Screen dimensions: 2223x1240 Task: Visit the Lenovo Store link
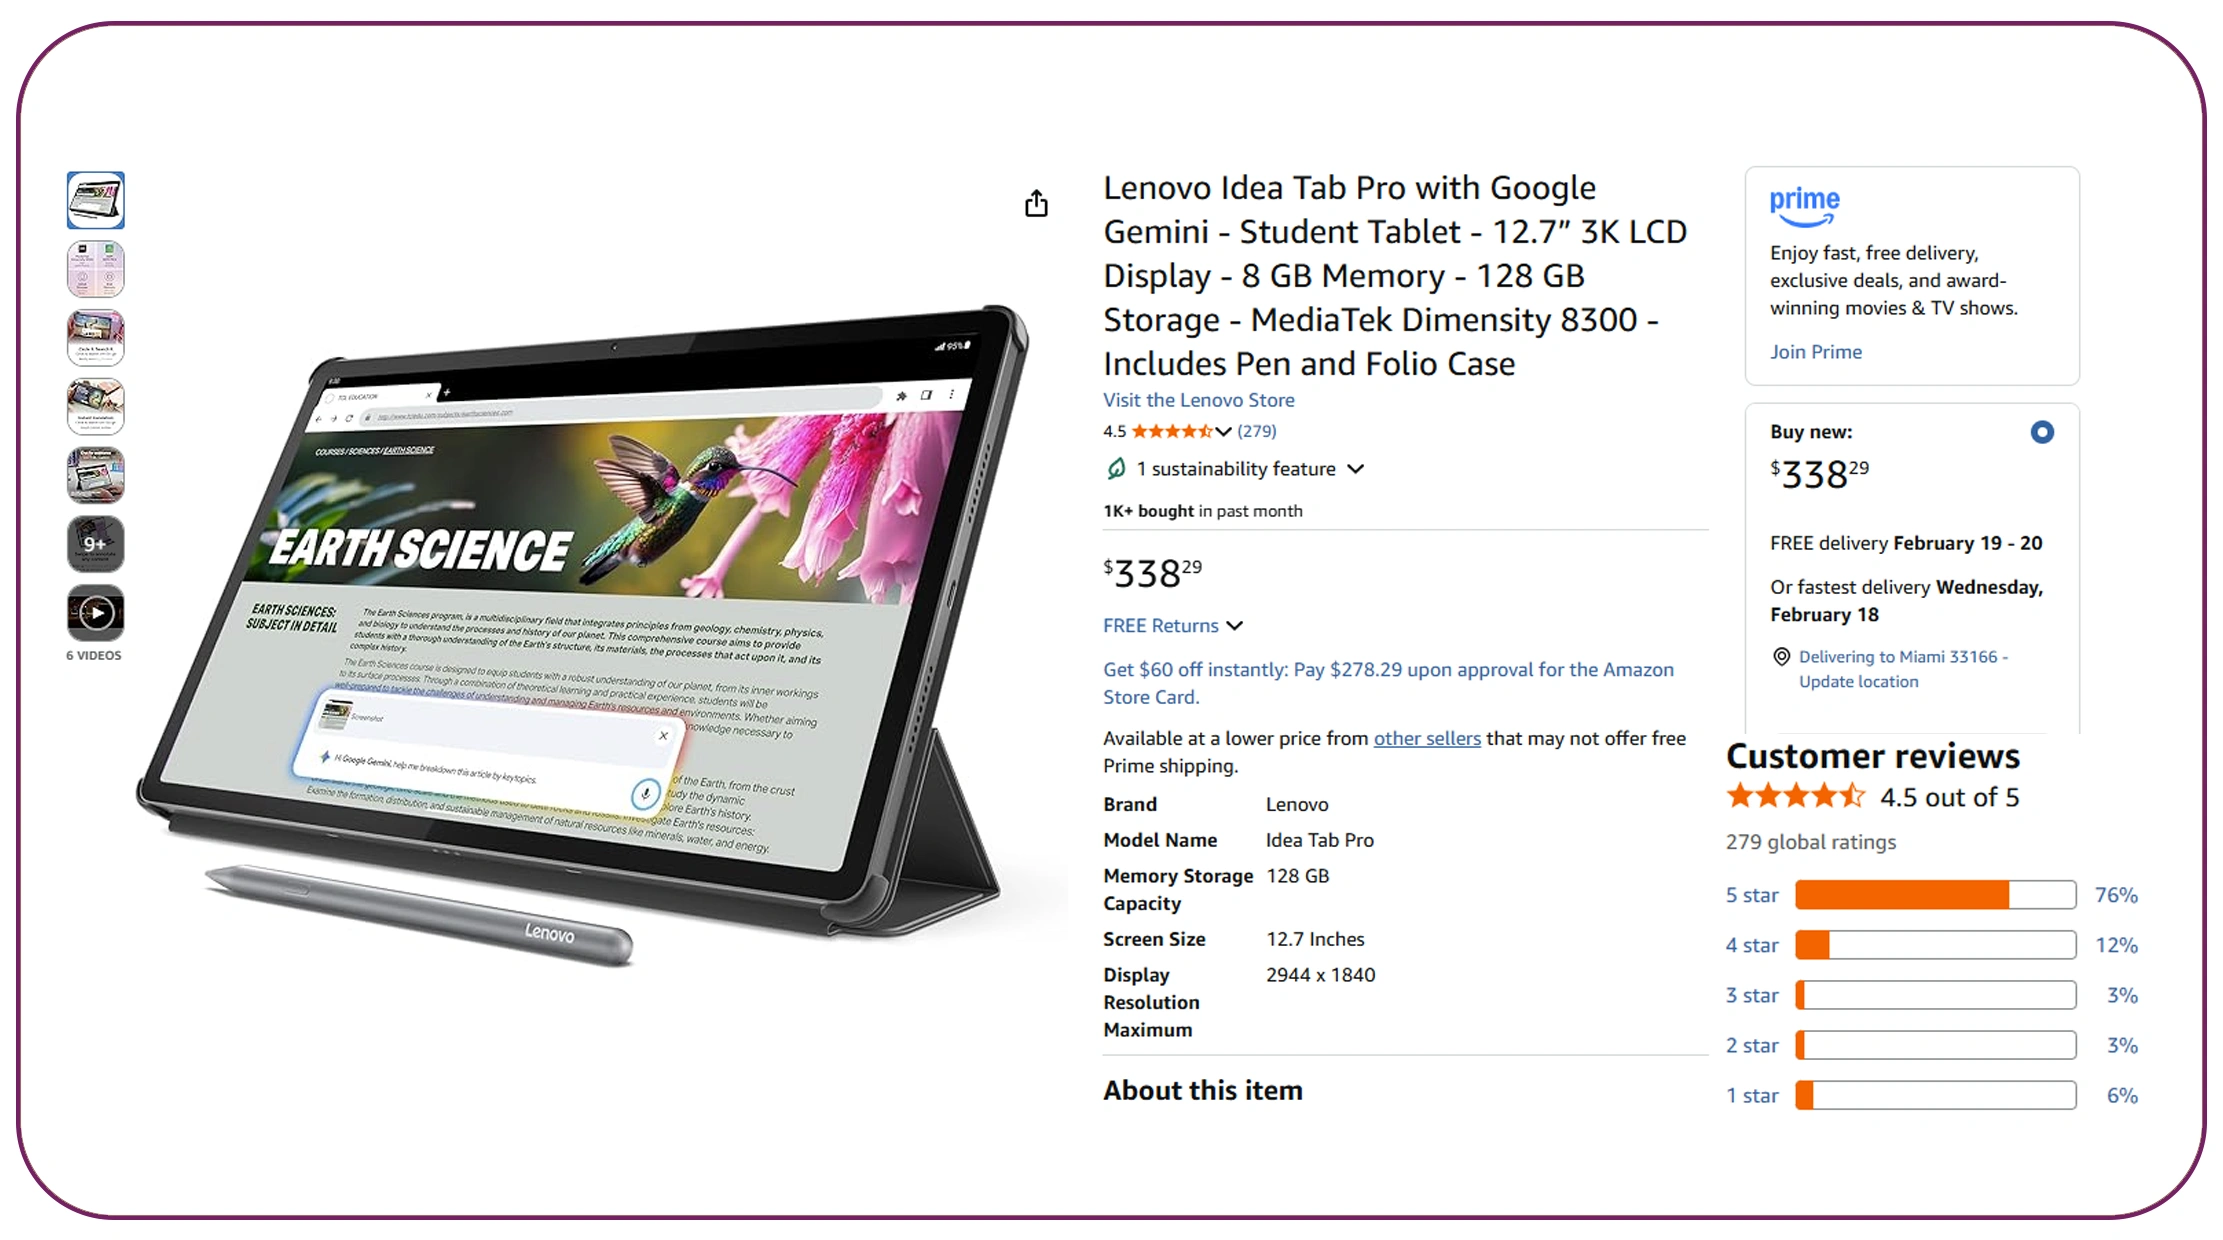click(x=1198, y=400)
